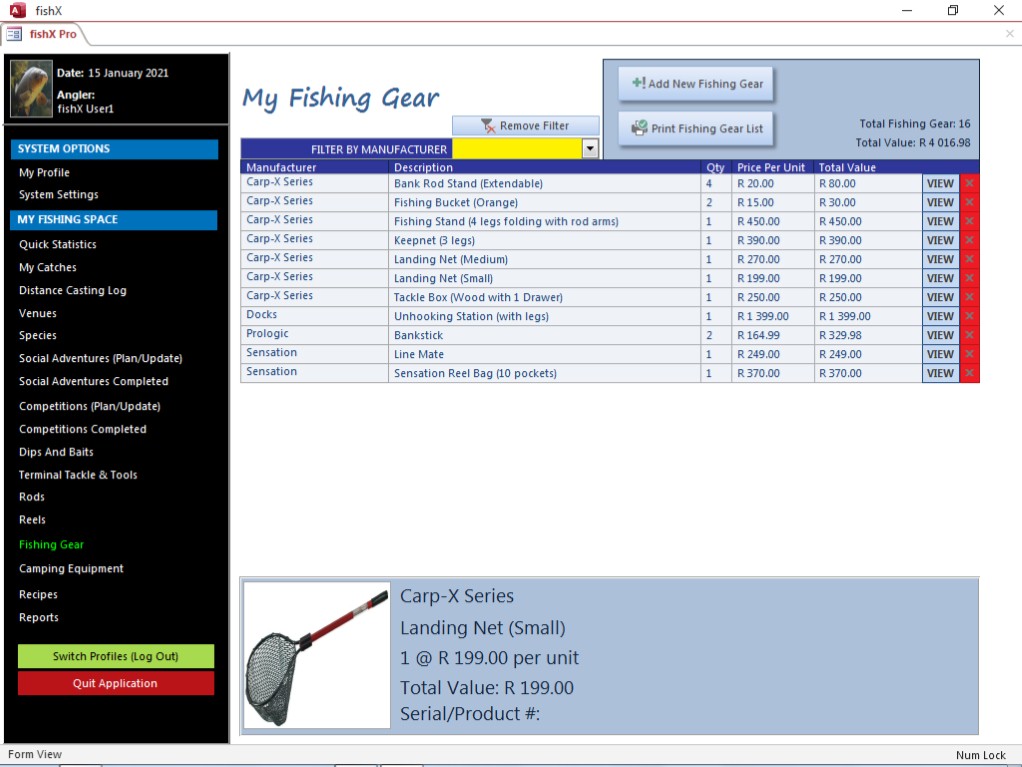Click the landing net product image
The width and height of the screenshot is (1022, 767).
click(317, 656)
